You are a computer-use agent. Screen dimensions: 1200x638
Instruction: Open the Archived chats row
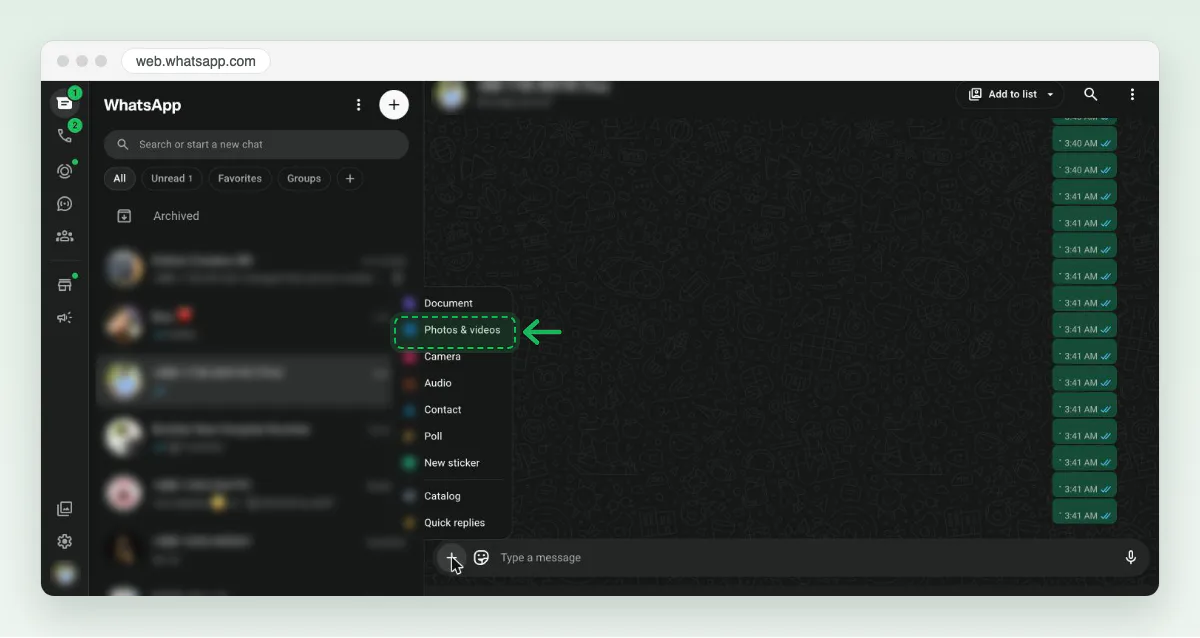256,216
